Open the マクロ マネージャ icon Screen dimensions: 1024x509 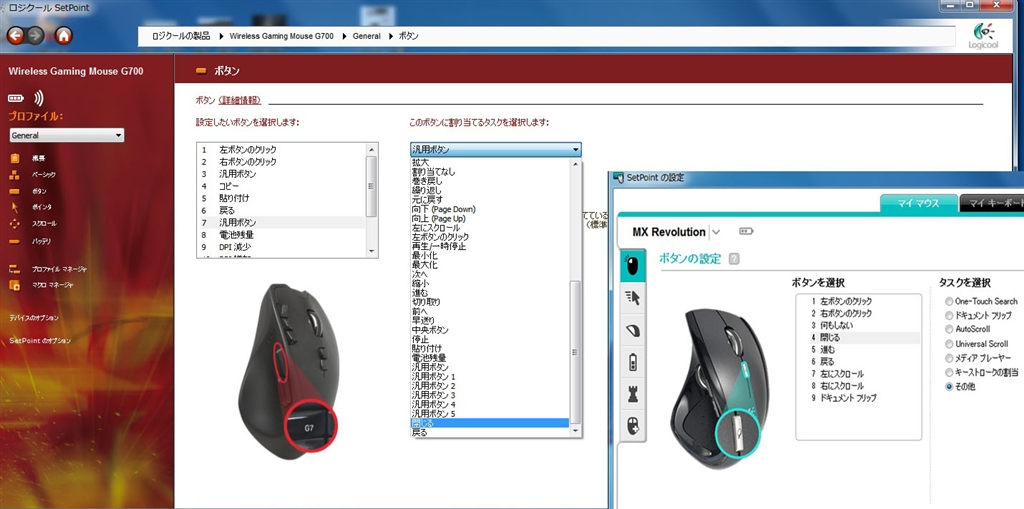point(14,285)
